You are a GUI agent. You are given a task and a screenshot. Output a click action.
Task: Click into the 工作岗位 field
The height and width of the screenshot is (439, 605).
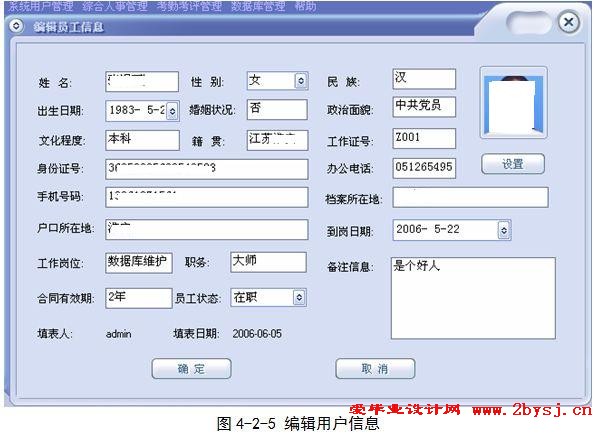tap(139, 262)
